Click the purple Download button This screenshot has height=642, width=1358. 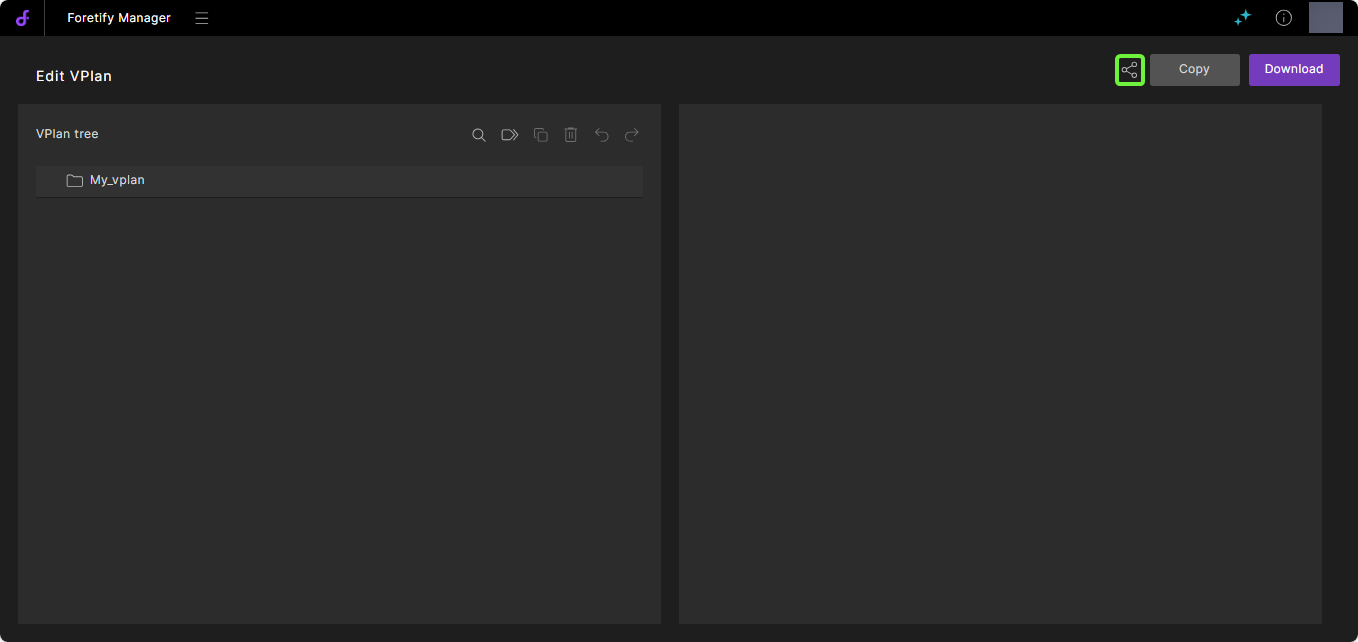click(1293, 70)
